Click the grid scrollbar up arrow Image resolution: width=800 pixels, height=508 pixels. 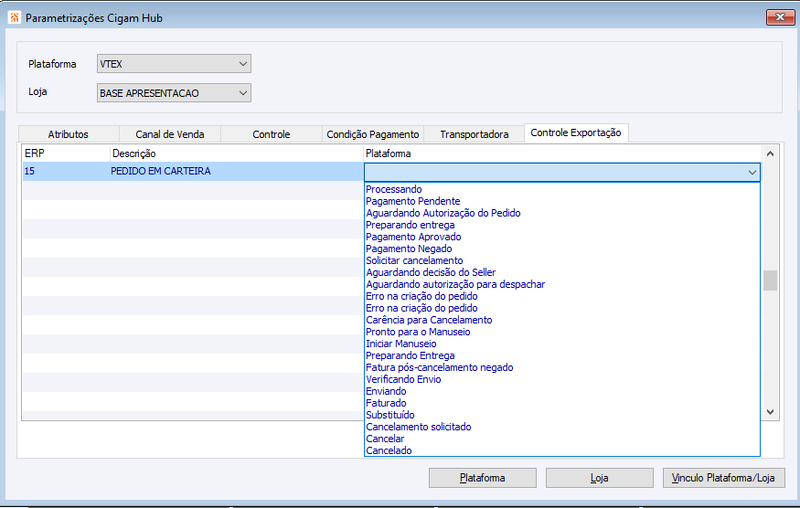(770, 154)
